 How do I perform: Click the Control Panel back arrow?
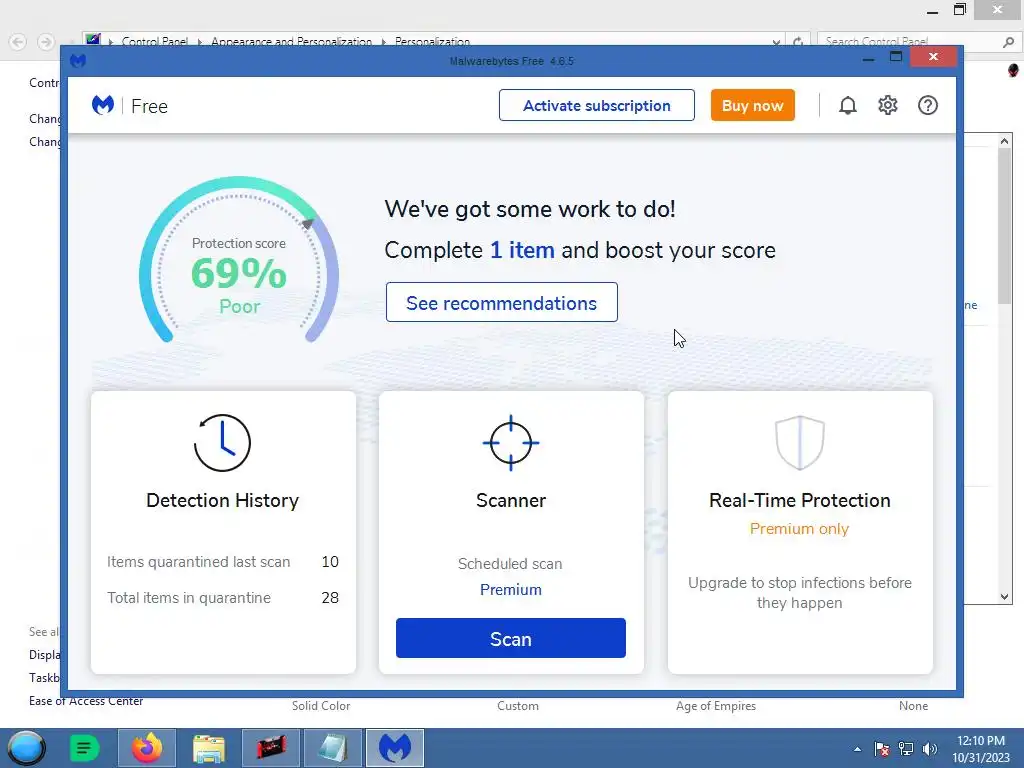coord(18,42)
